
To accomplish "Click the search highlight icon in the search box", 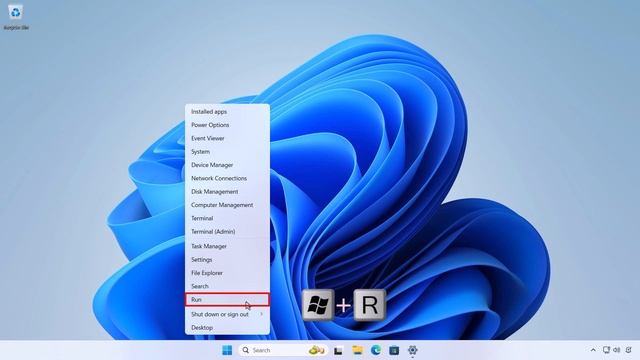I will [317, 350].
